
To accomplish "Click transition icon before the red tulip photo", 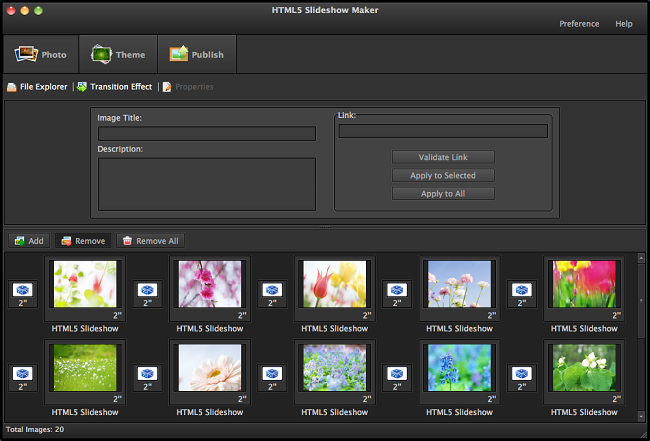I will pyautogui.click(x=272, y=290).
